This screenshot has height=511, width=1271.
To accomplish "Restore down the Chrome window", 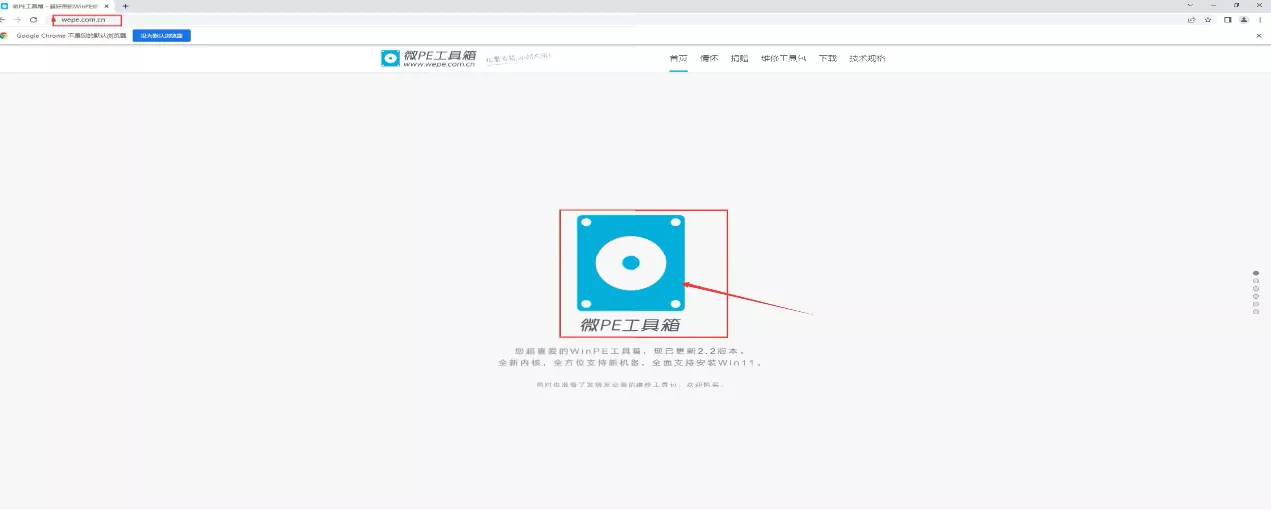I will point(1236,5).
